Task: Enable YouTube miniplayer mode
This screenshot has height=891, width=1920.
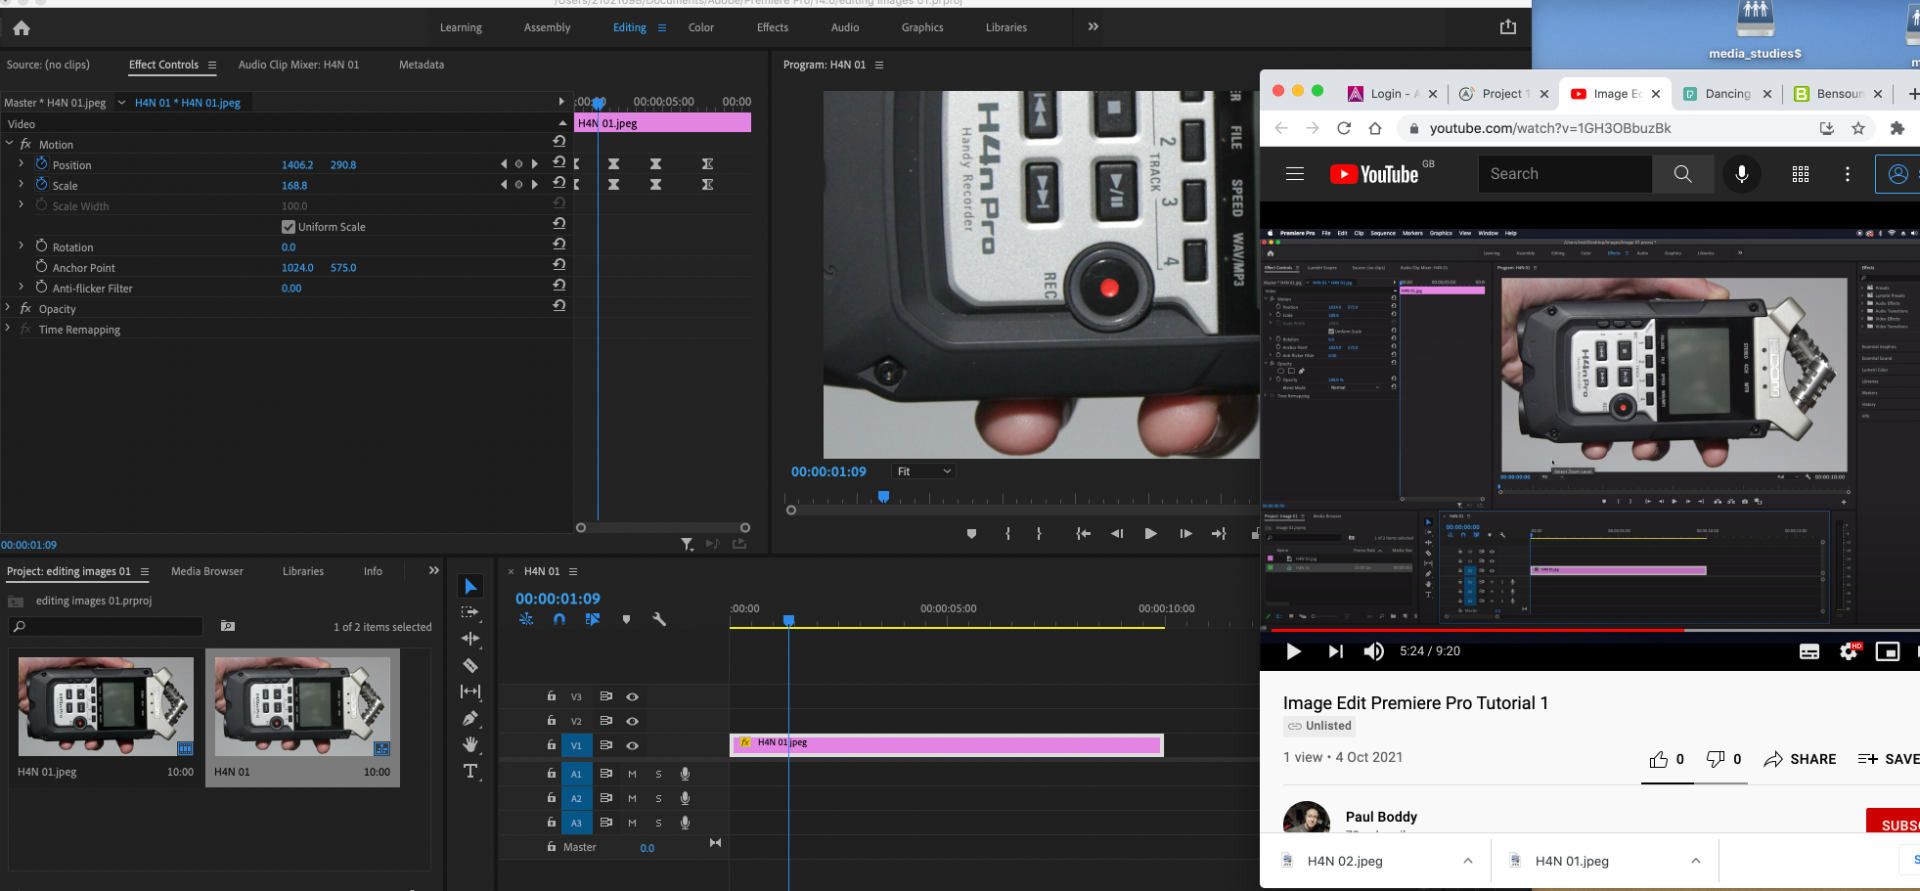Action: coord(1888,652)
